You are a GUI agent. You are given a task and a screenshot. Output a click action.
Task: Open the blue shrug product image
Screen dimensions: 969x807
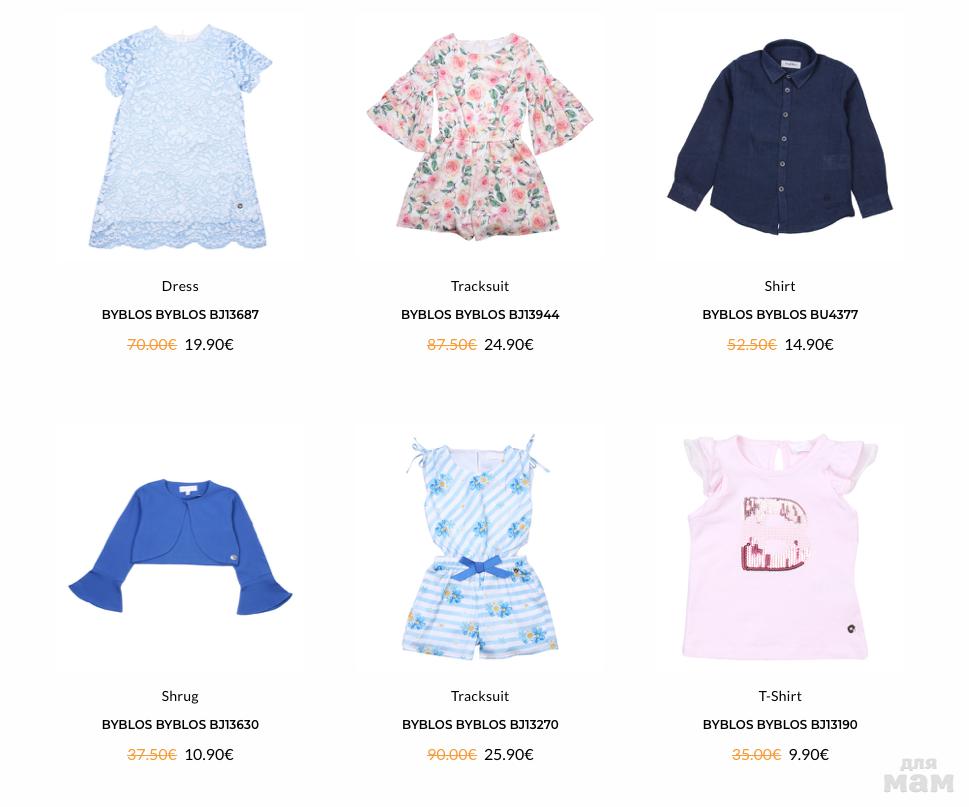[x=180, y=547]
